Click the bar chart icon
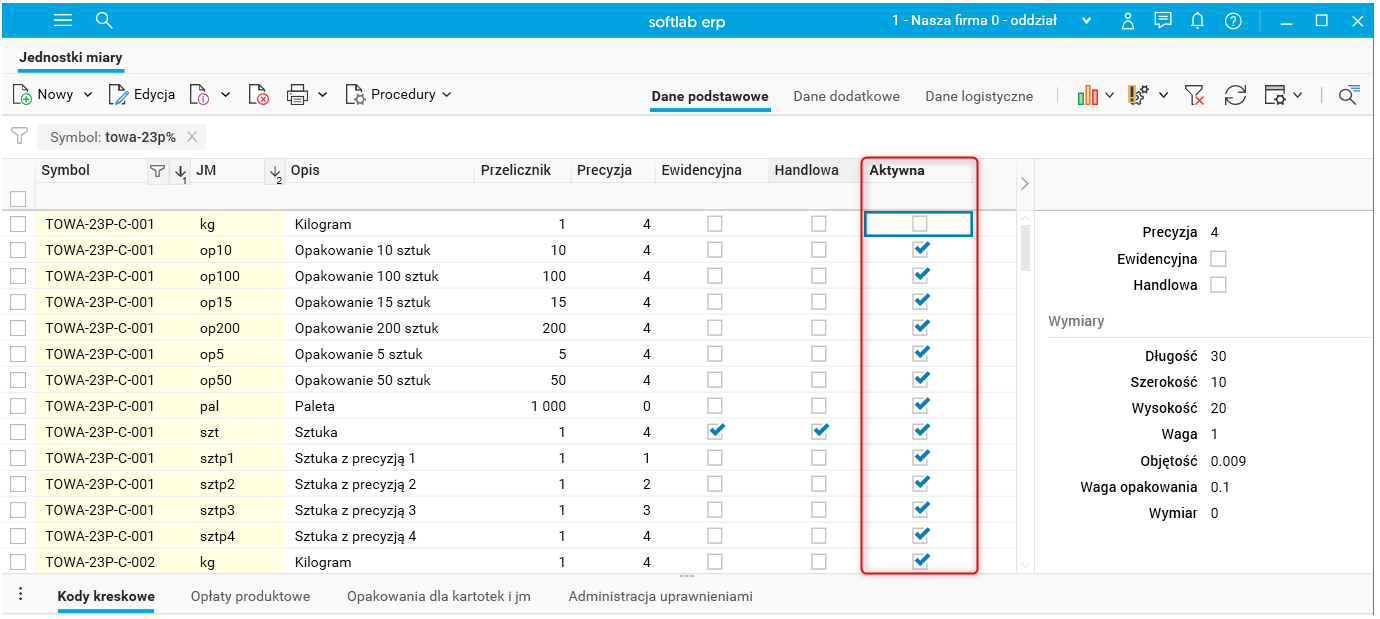Viewport: 1380px width, 619px height. (x=1088, y=95)
